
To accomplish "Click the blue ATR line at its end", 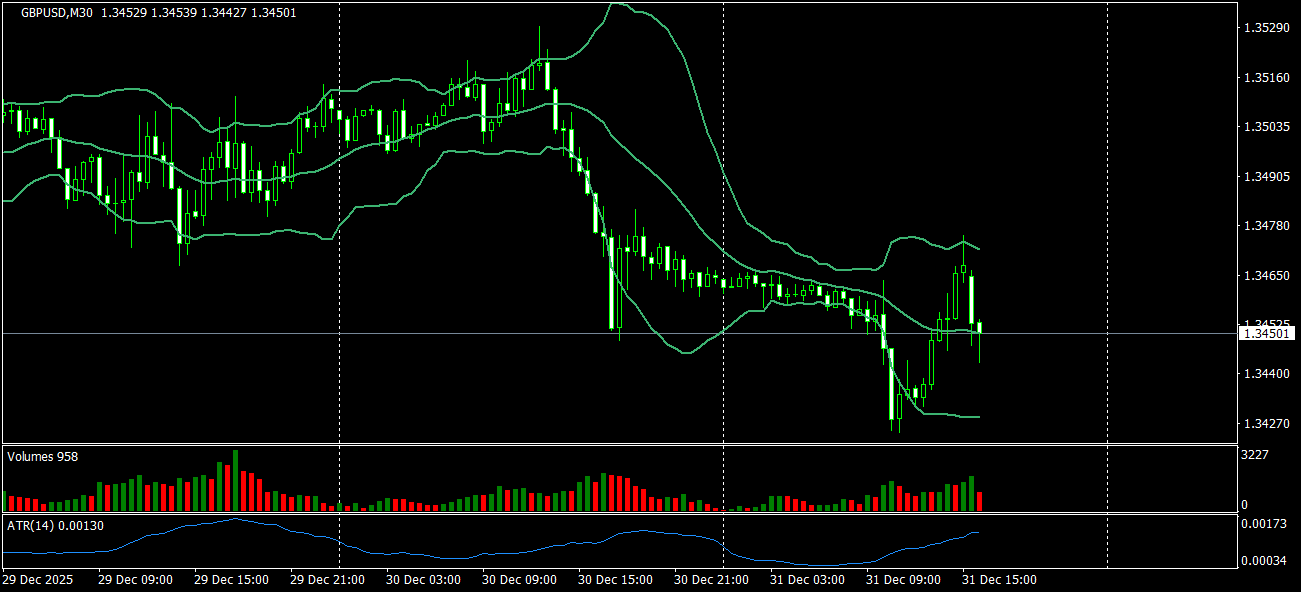I will [978, 533].
